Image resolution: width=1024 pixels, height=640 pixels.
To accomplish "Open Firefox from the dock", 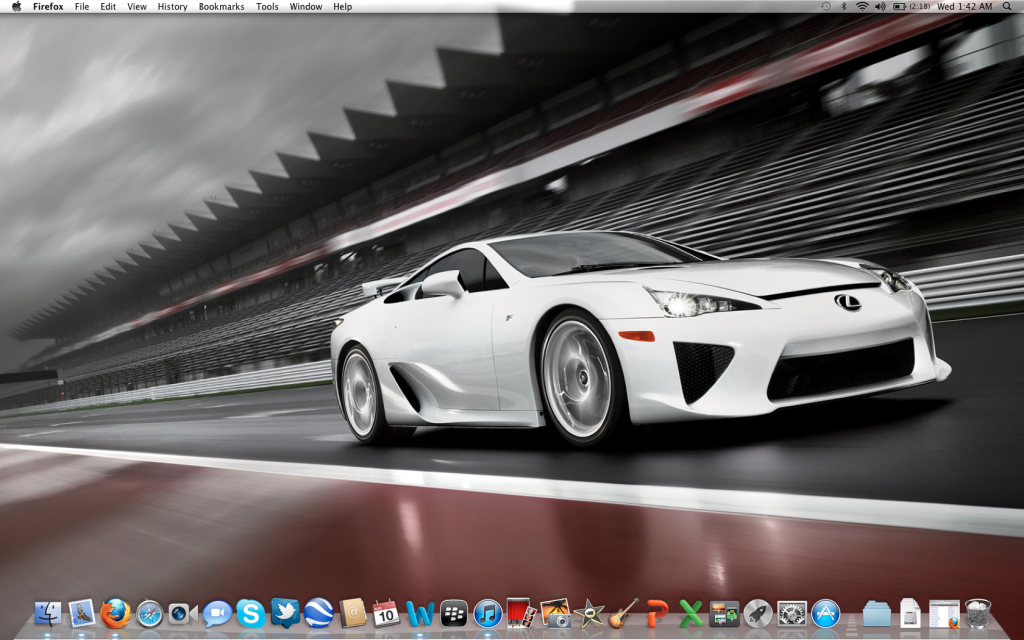I will (116, 614).
